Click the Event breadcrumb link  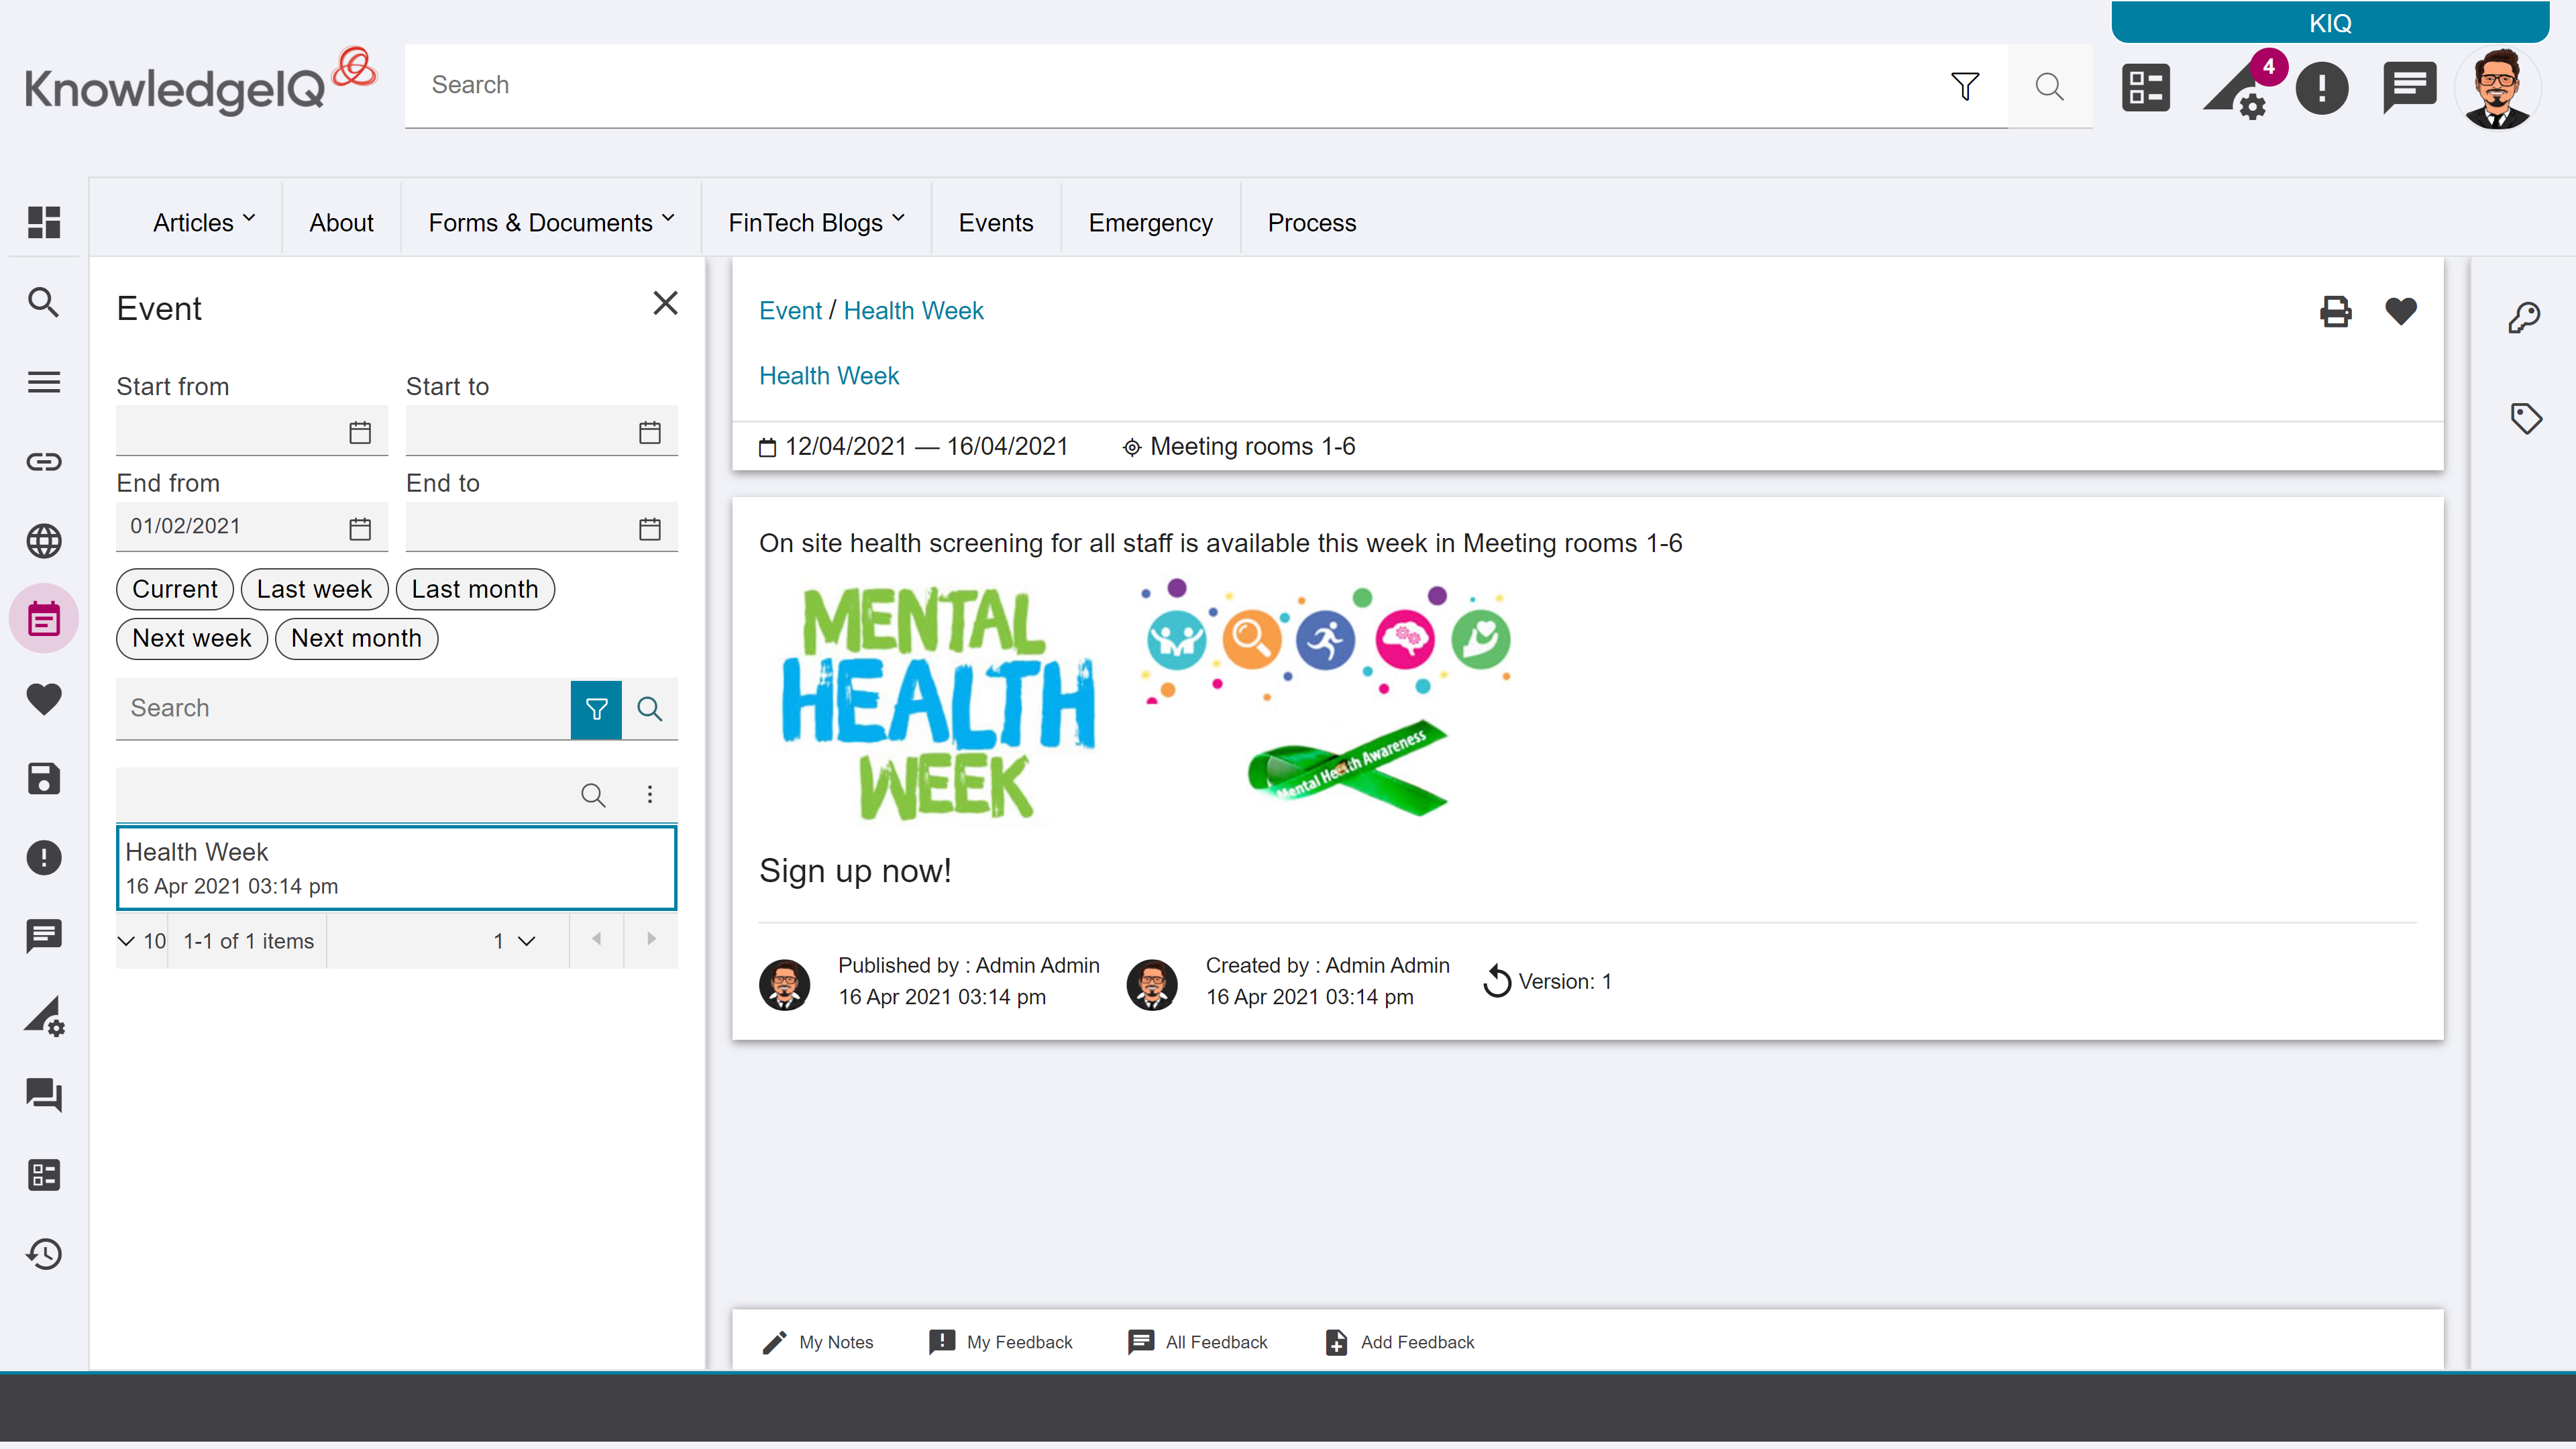click(789, 310)
